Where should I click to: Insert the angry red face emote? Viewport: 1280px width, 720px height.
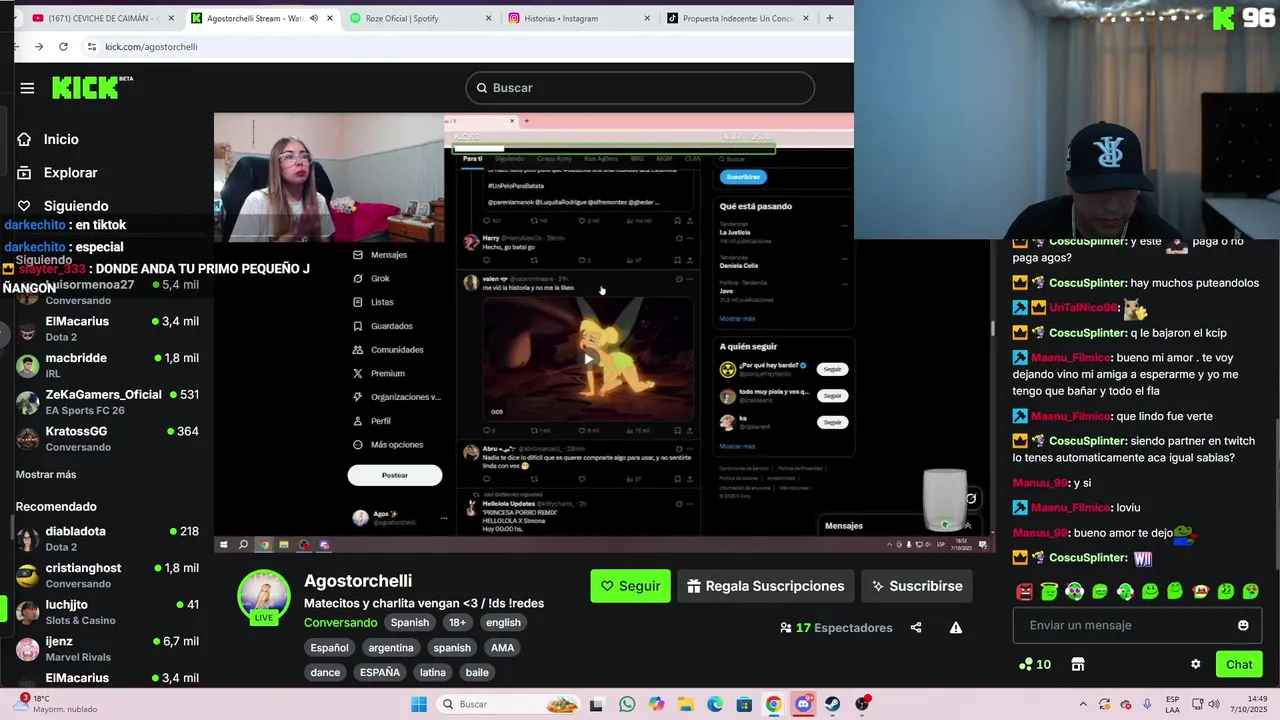pyautogui.click(x=1025, y=591)
